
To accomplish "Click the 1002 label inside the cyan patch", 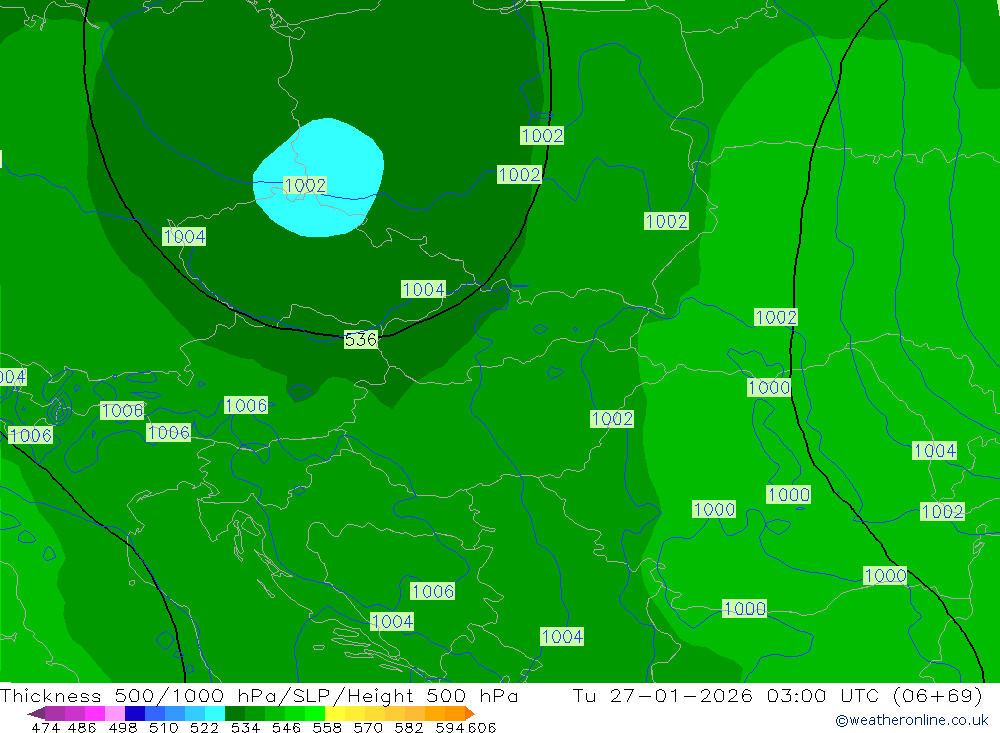I will [x=305, y=186].
